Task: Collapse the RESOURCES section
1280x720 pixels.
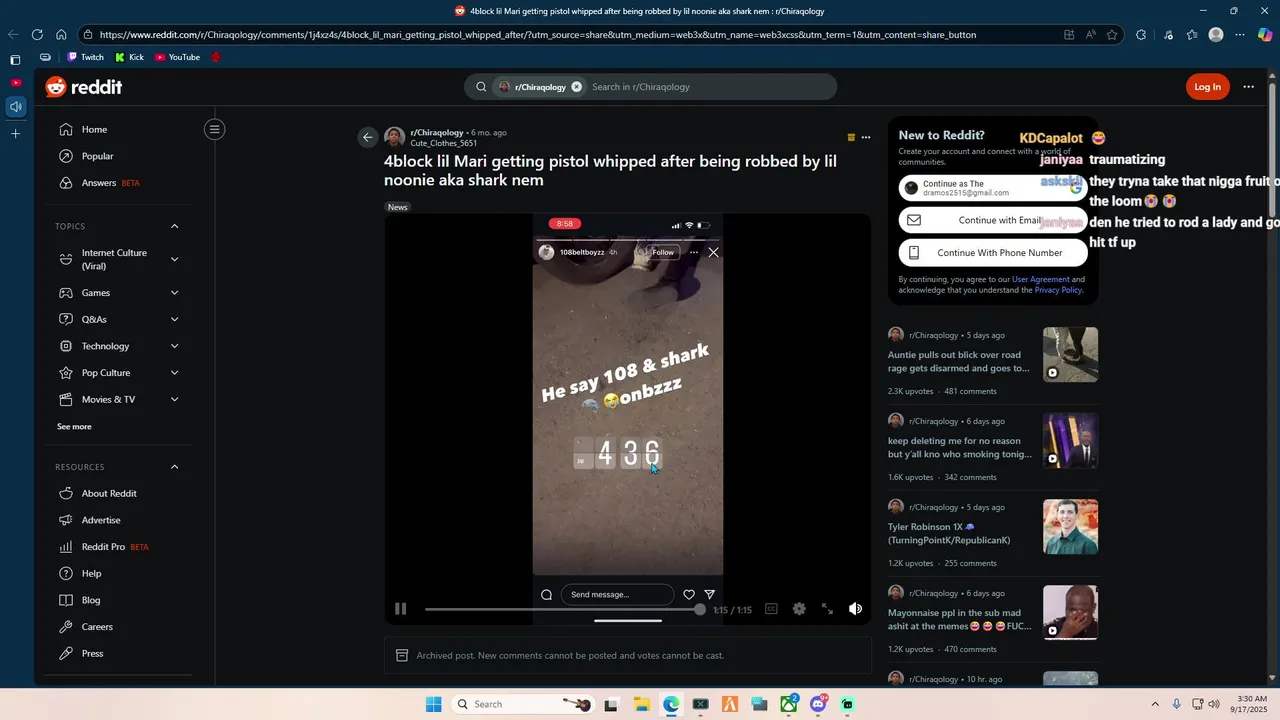Action: (175, 467)
